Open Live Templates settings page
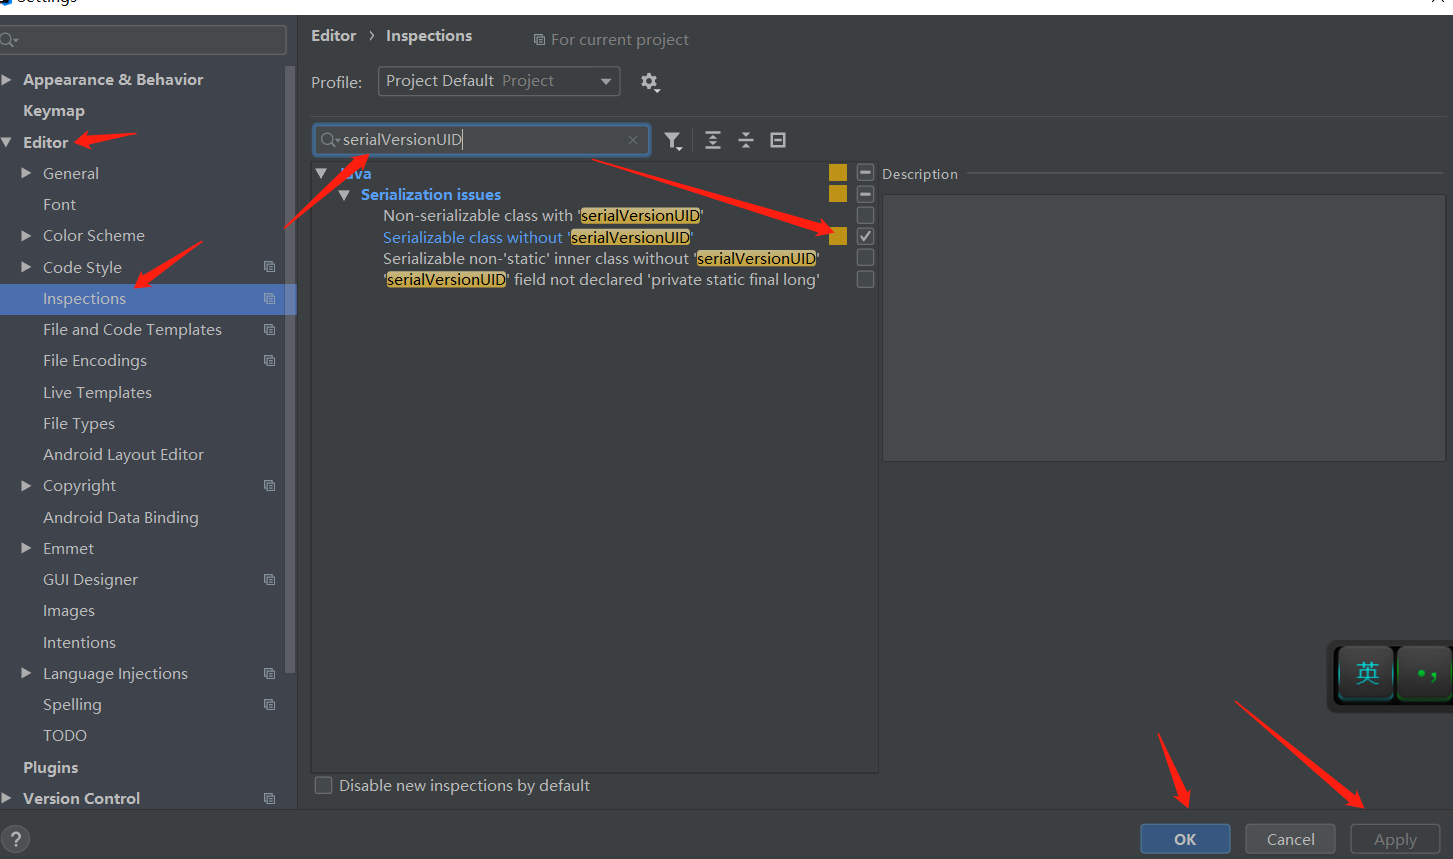 (97, 392)
